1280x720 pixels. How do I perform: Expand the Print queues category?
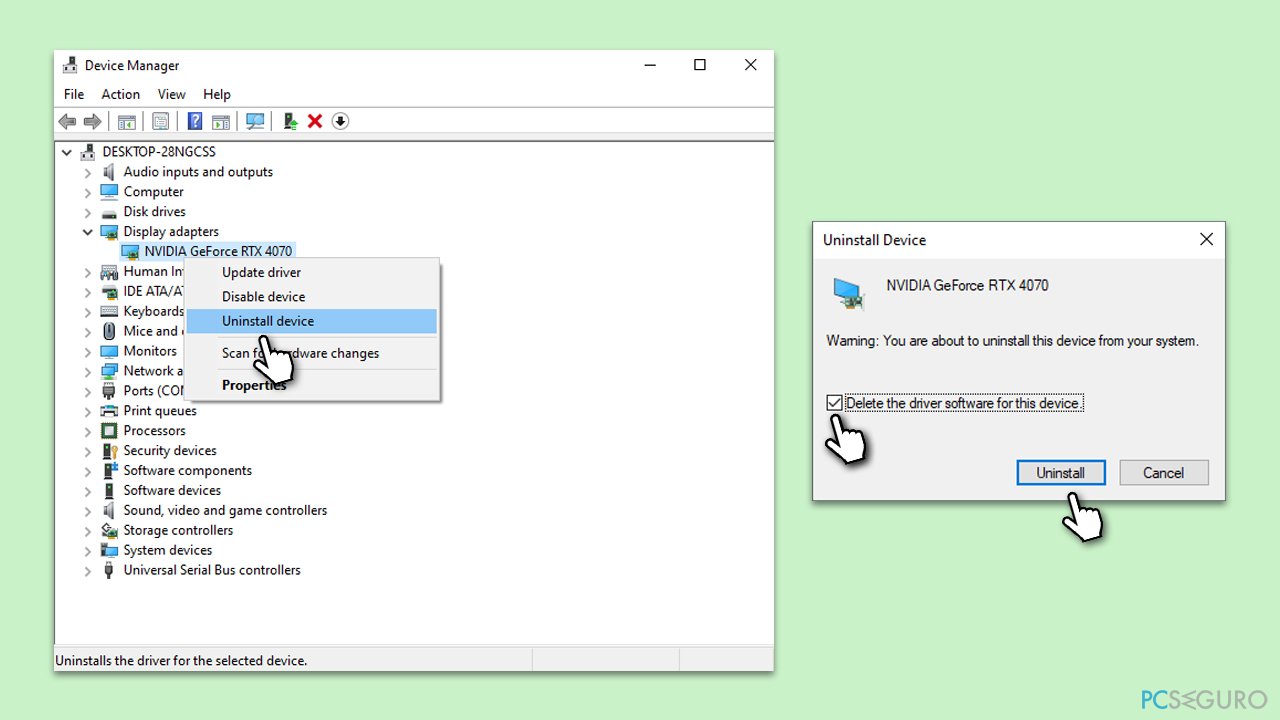click(88, 412)
